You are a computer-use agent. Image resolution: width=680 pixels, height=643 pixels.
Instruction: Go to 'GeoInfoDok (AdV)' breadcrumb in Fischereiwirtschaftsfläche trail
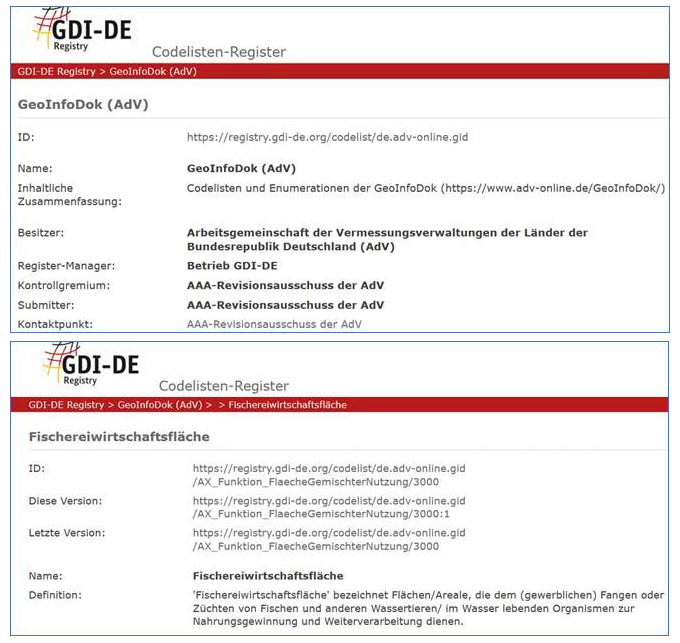click(x=160, y=405)
